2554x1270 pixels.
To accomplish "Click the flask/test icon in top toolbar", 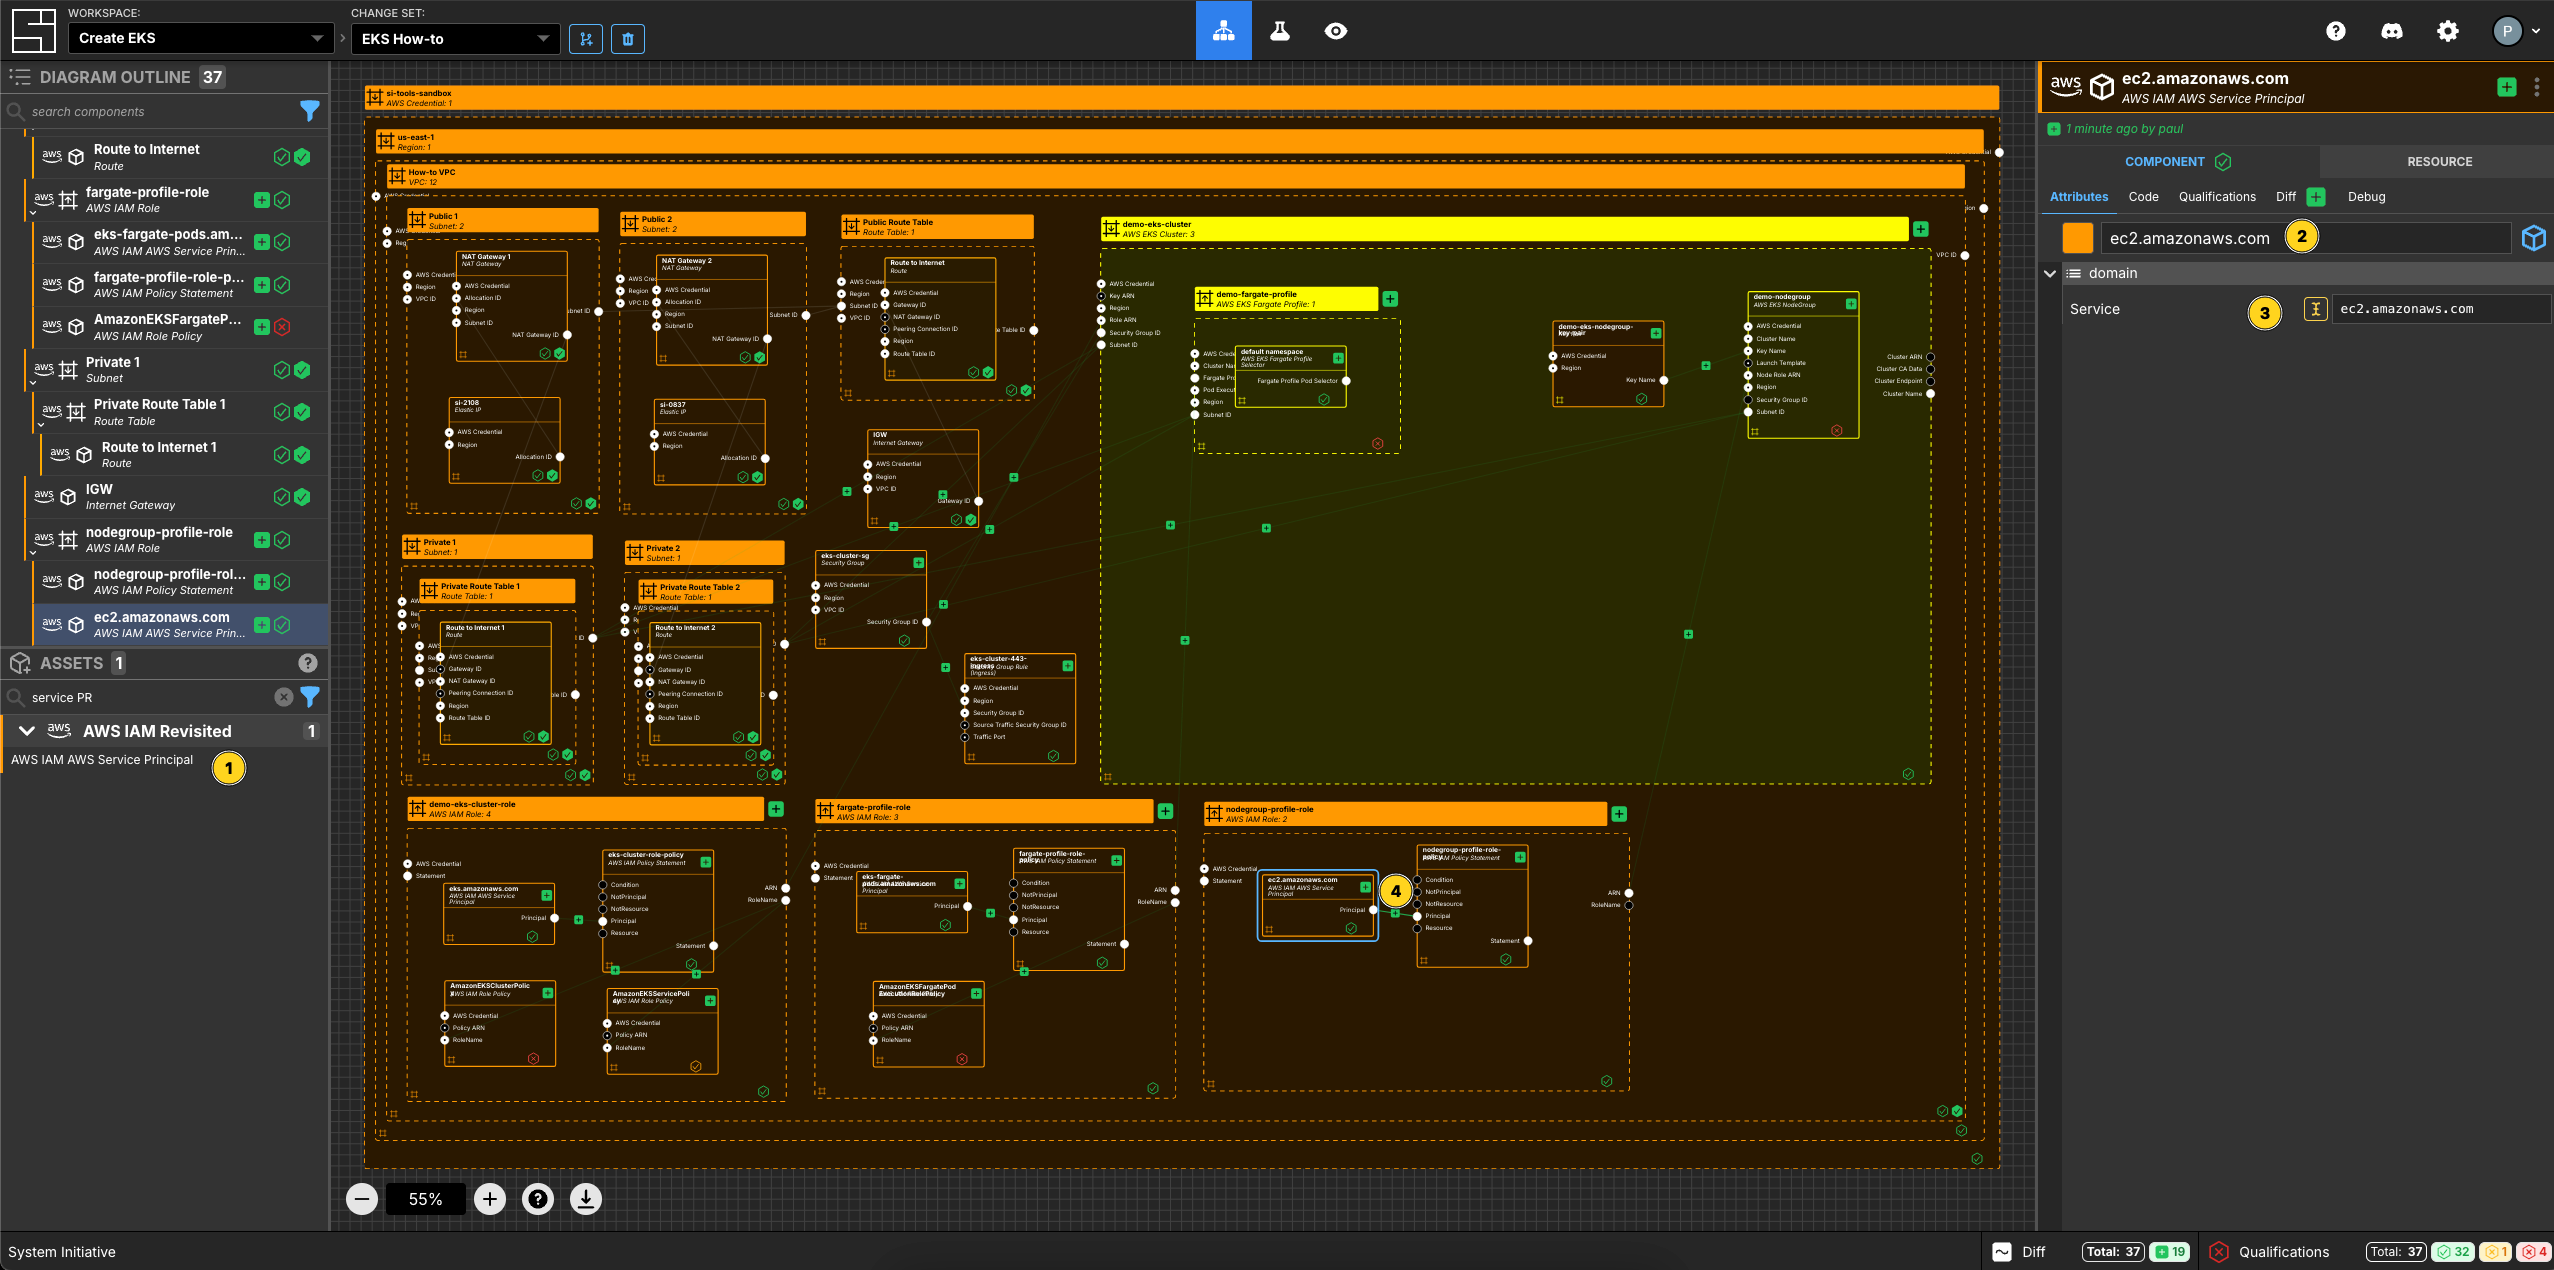I will [x=1280, y=29].
